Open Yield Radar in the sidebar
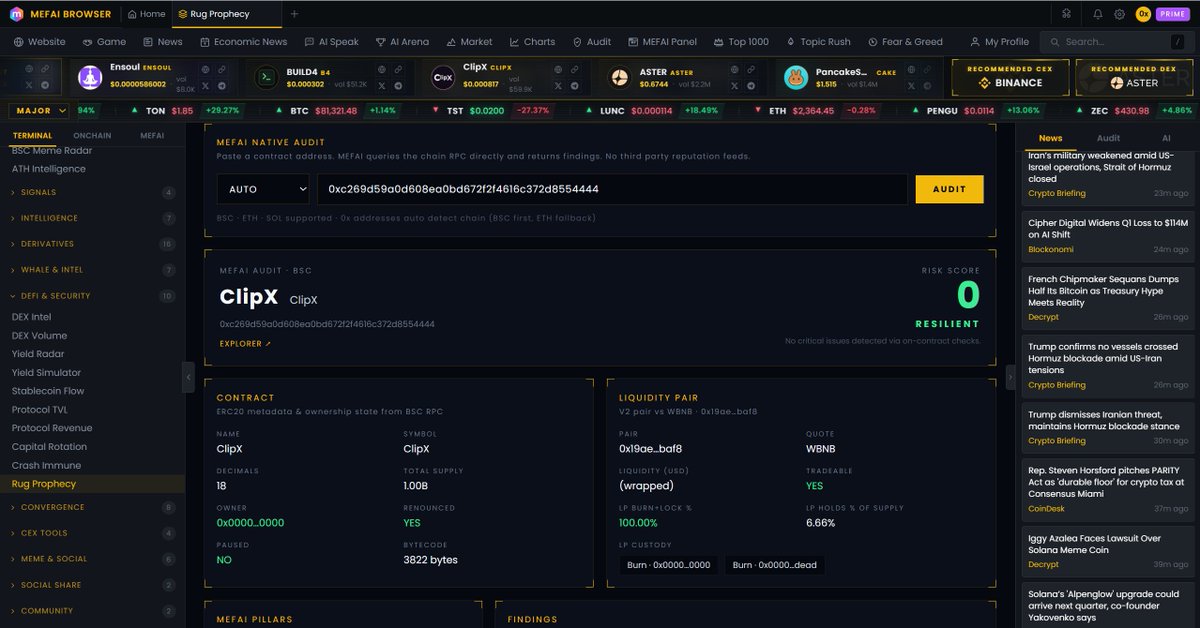The height and width of the screenshot is (628, 1200). (x=38, y=354)
